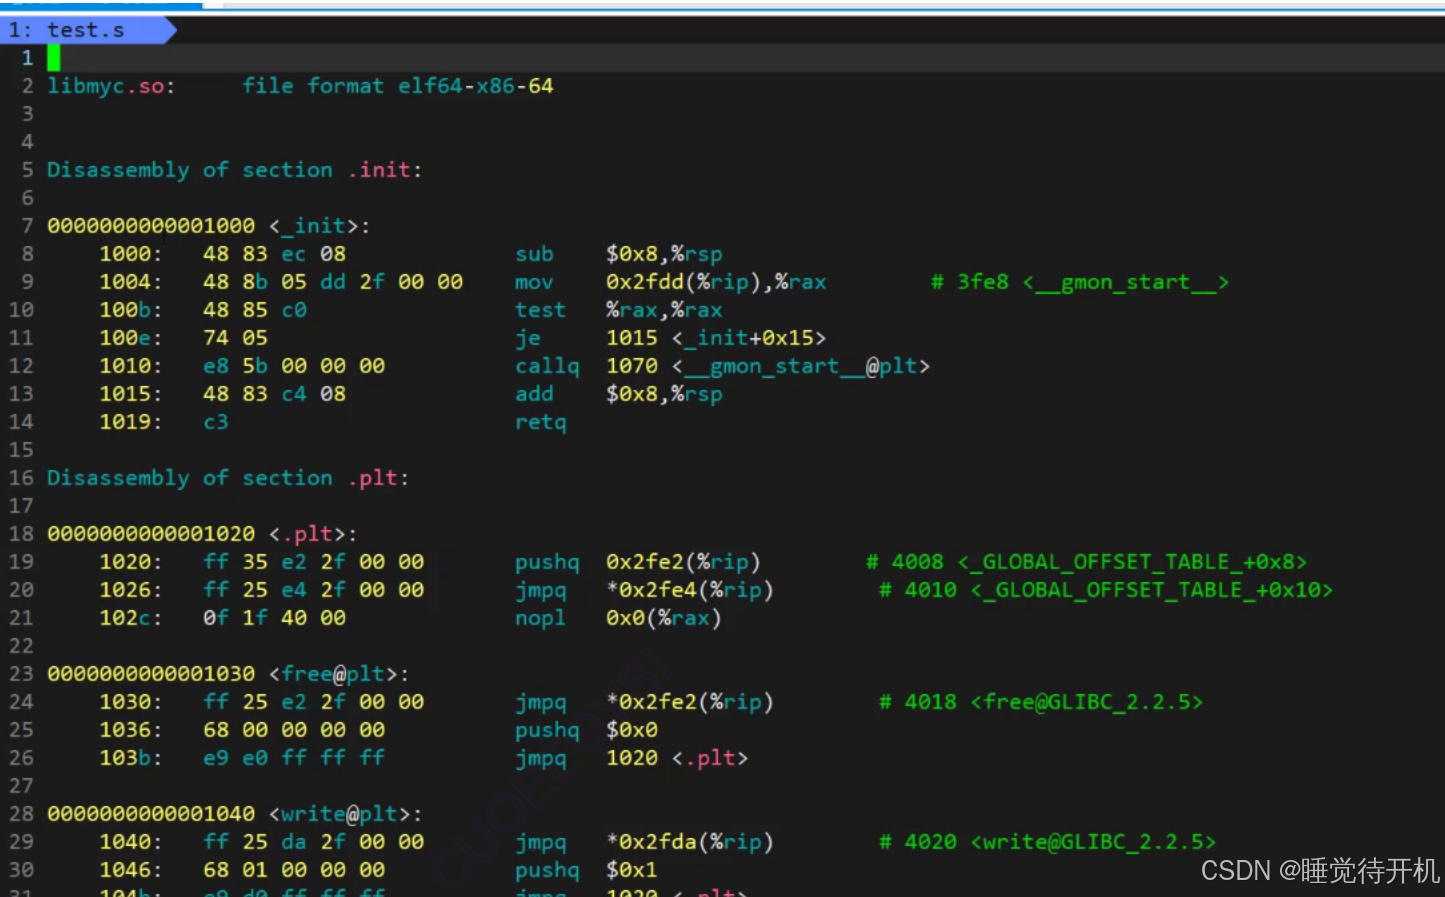Click the 'sub' instruction at address 1000
This screenshot has height=897, width=1445.
[534, 254]
